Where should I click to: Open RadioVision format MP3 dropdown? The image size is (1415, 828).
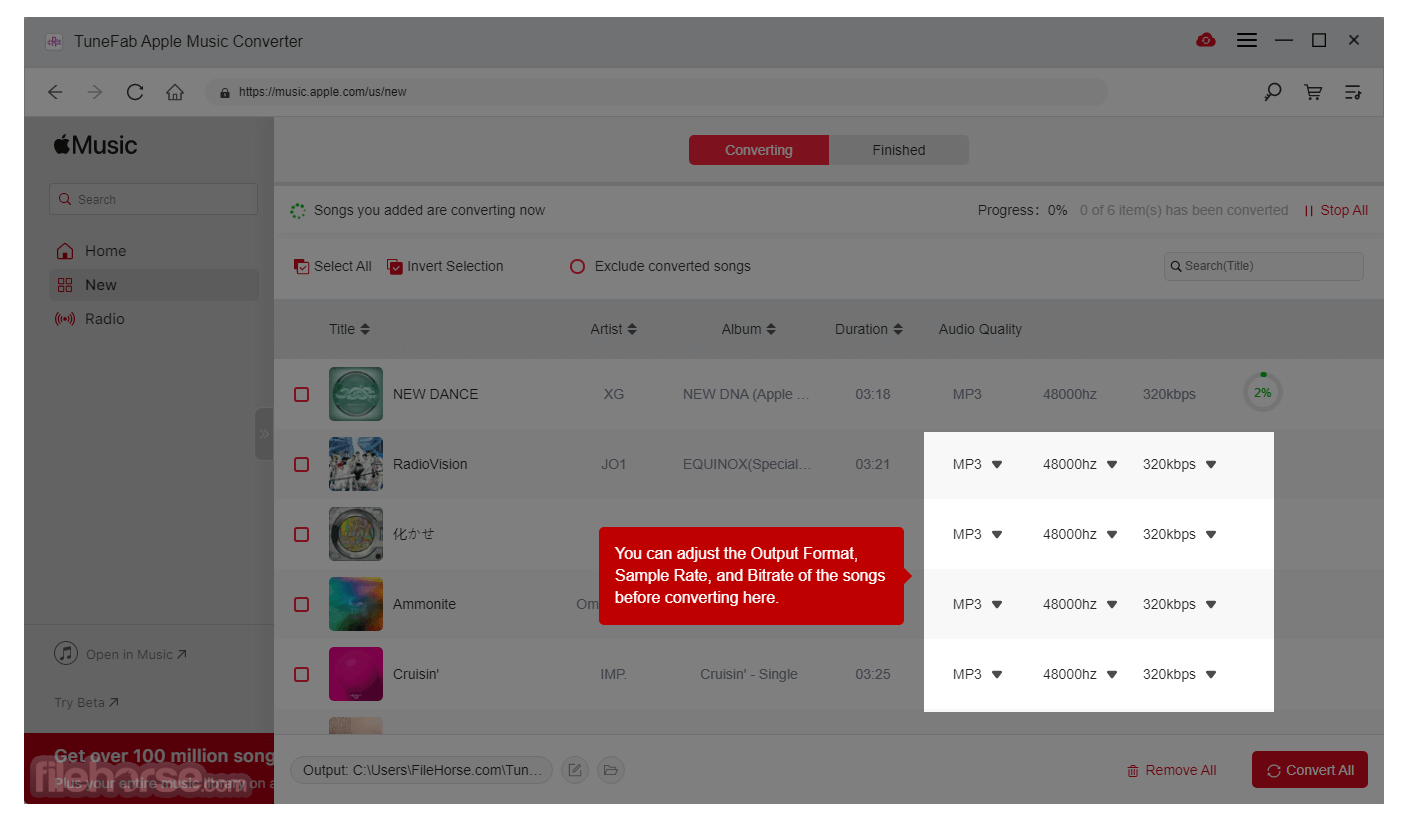977,464
